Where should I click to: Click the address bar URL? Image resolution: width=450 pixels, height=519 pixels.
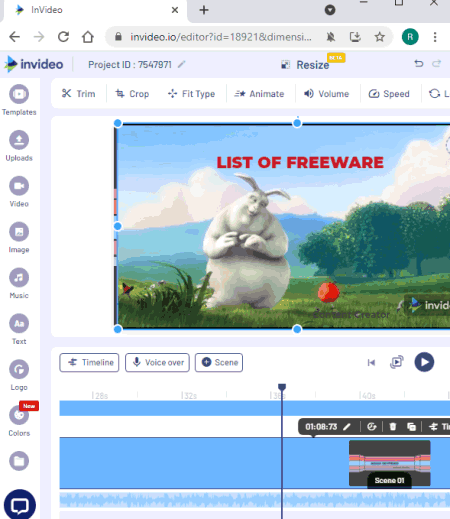(x=221, y=37)
